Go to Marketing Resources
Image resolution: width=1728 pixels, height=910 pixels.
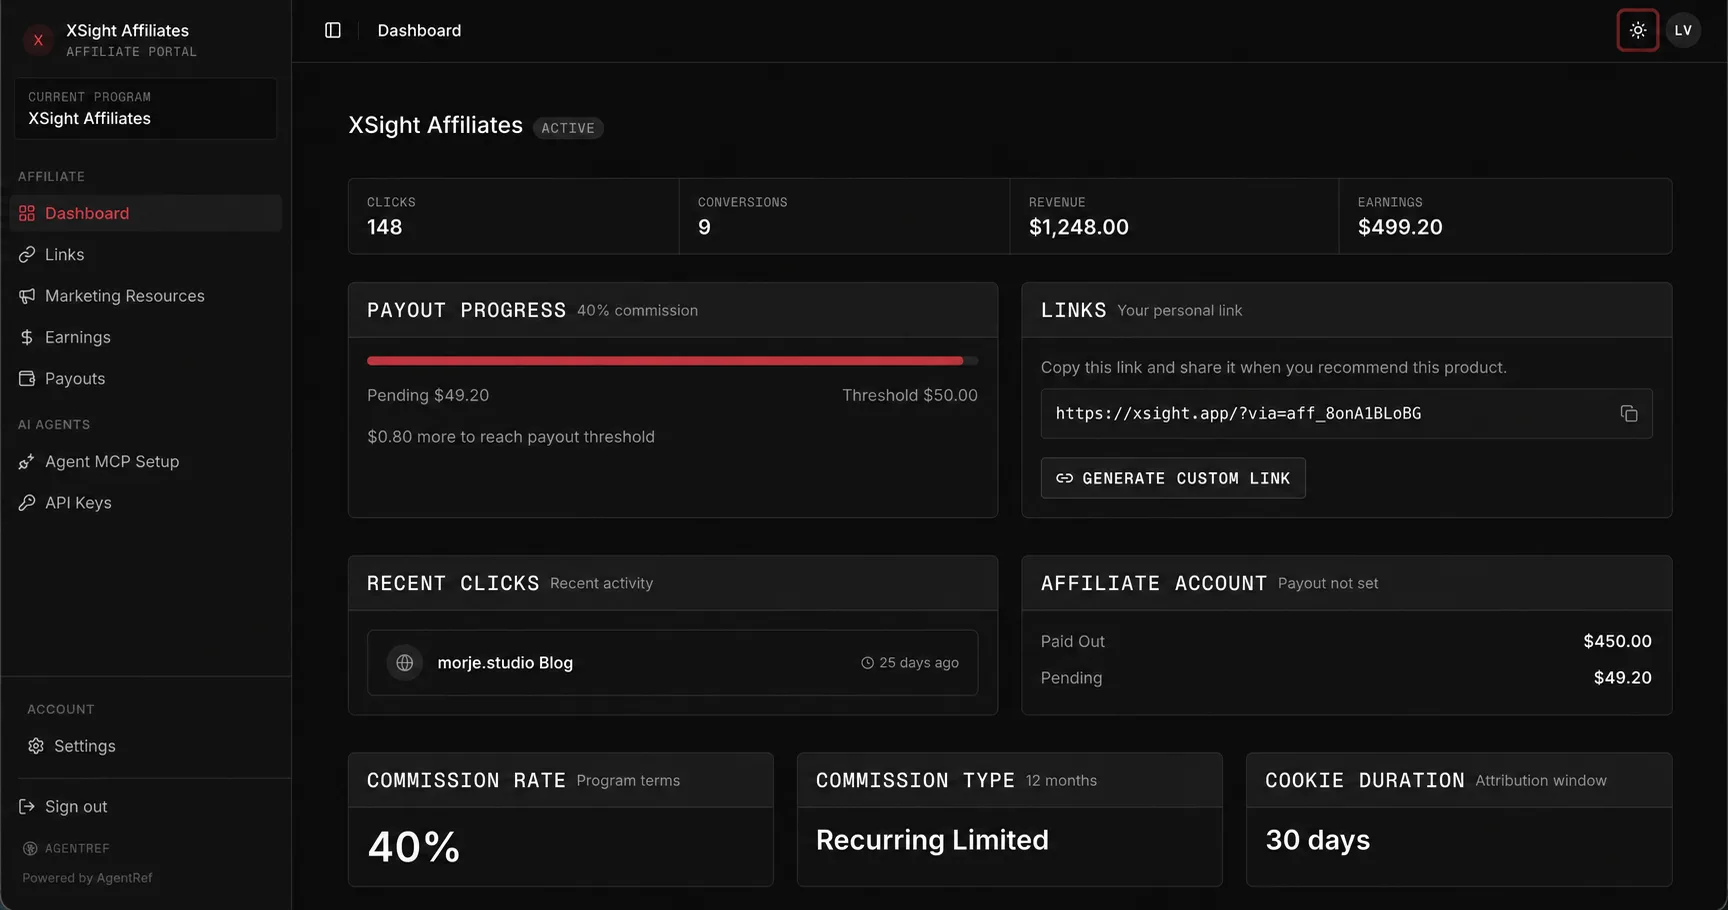pyautogui.click(x=145, y=296)
